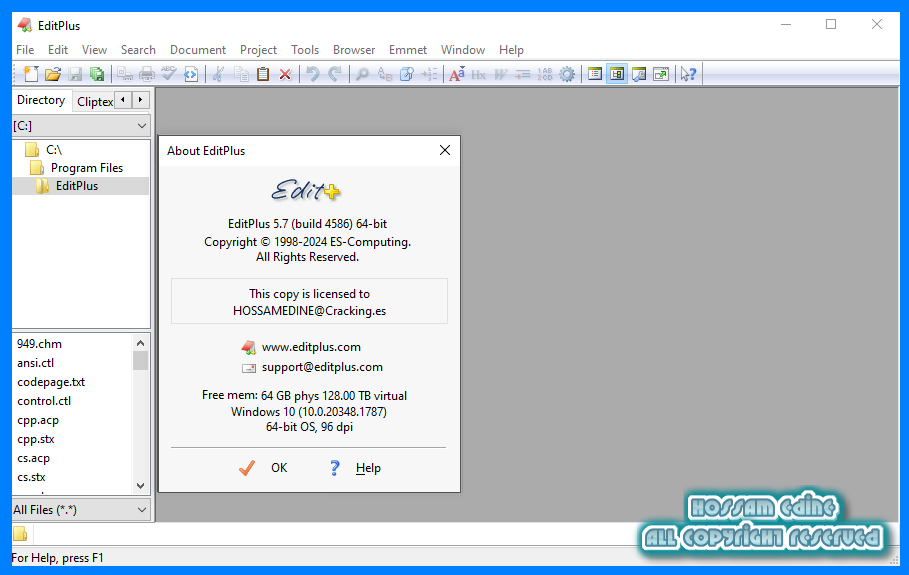Screen dimensions: 909x575
Task: Open the Edit menu
Action: point(57,50)
